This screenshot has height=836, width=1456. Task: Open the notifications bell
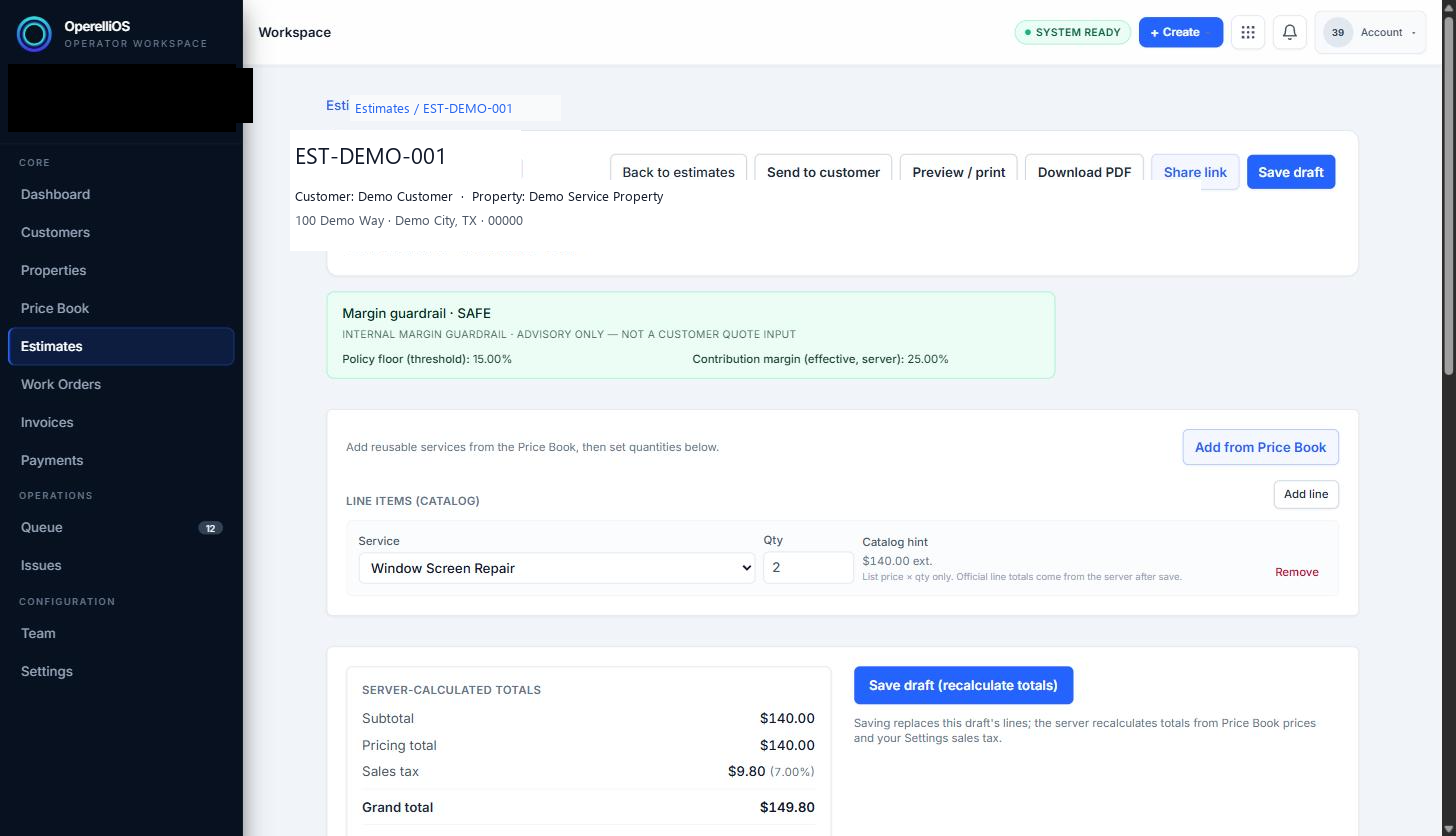coord(1290,32)
